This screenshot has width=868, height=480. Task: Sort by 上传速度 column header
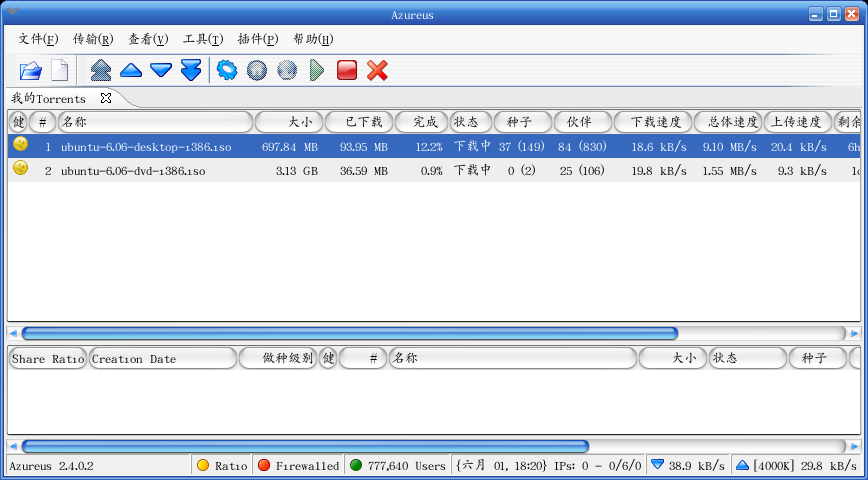click(x=798, y=122)
